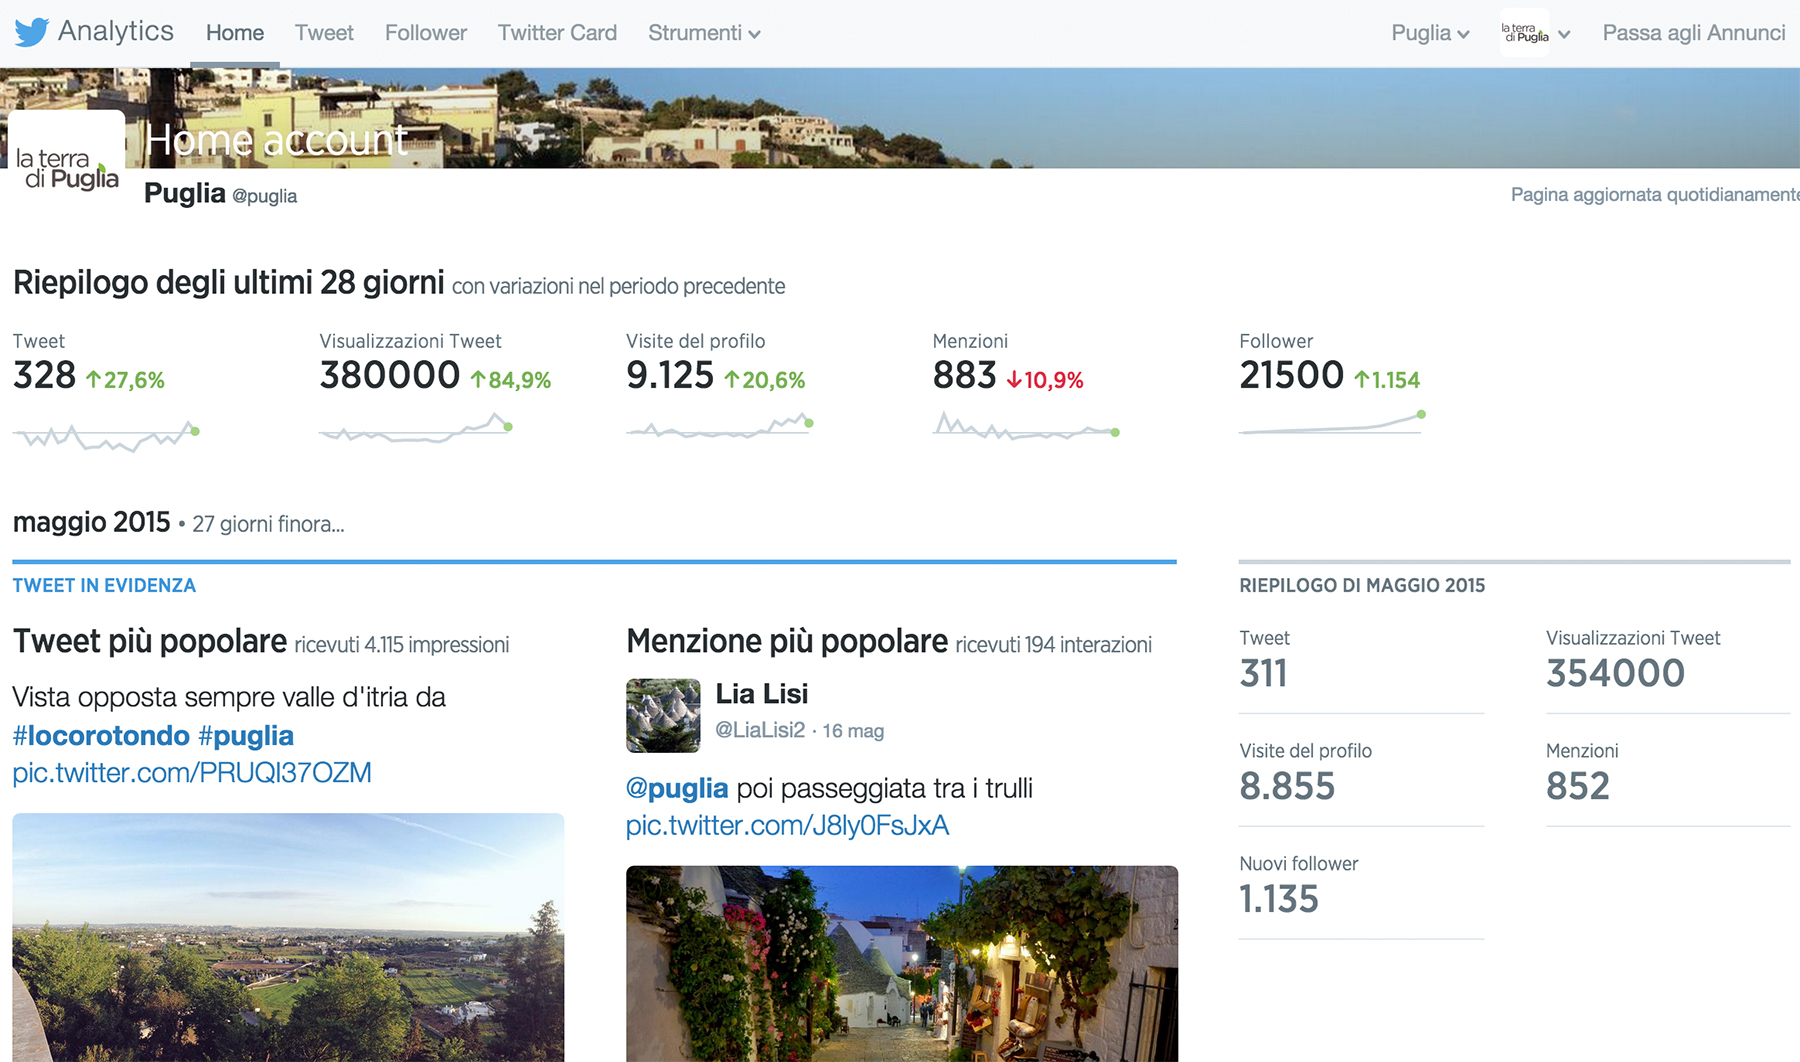1800x1062 pixels.
Task: Open the account avatar menu in navbar
Action: tap(1524, 33)
